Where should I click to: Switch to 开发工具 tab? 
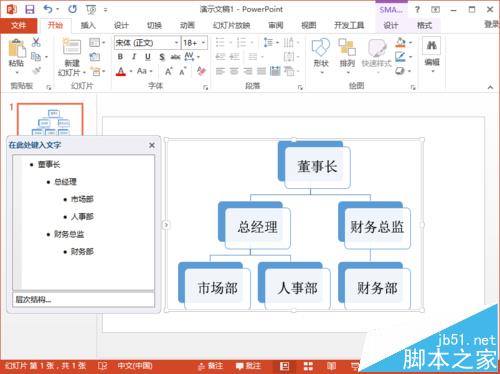(349, 25)
